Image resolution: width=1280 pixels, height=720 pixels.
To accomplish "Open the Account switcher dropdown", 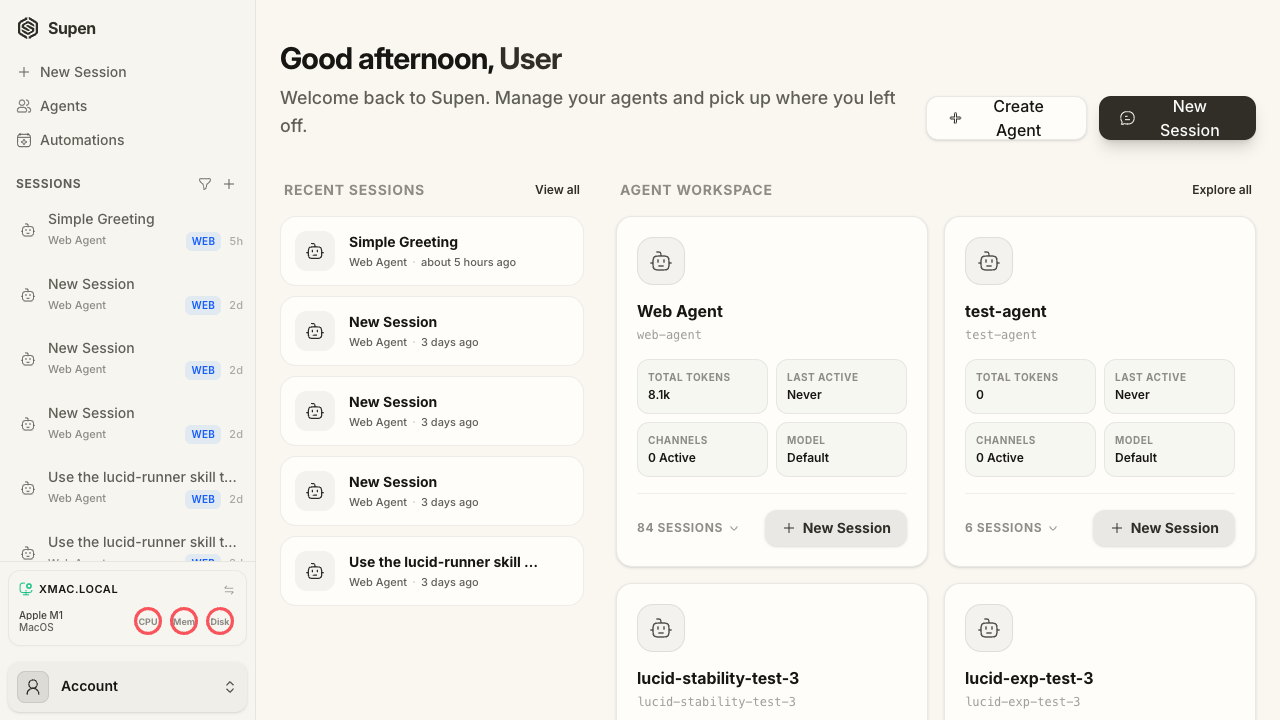I will click(127, 687).
